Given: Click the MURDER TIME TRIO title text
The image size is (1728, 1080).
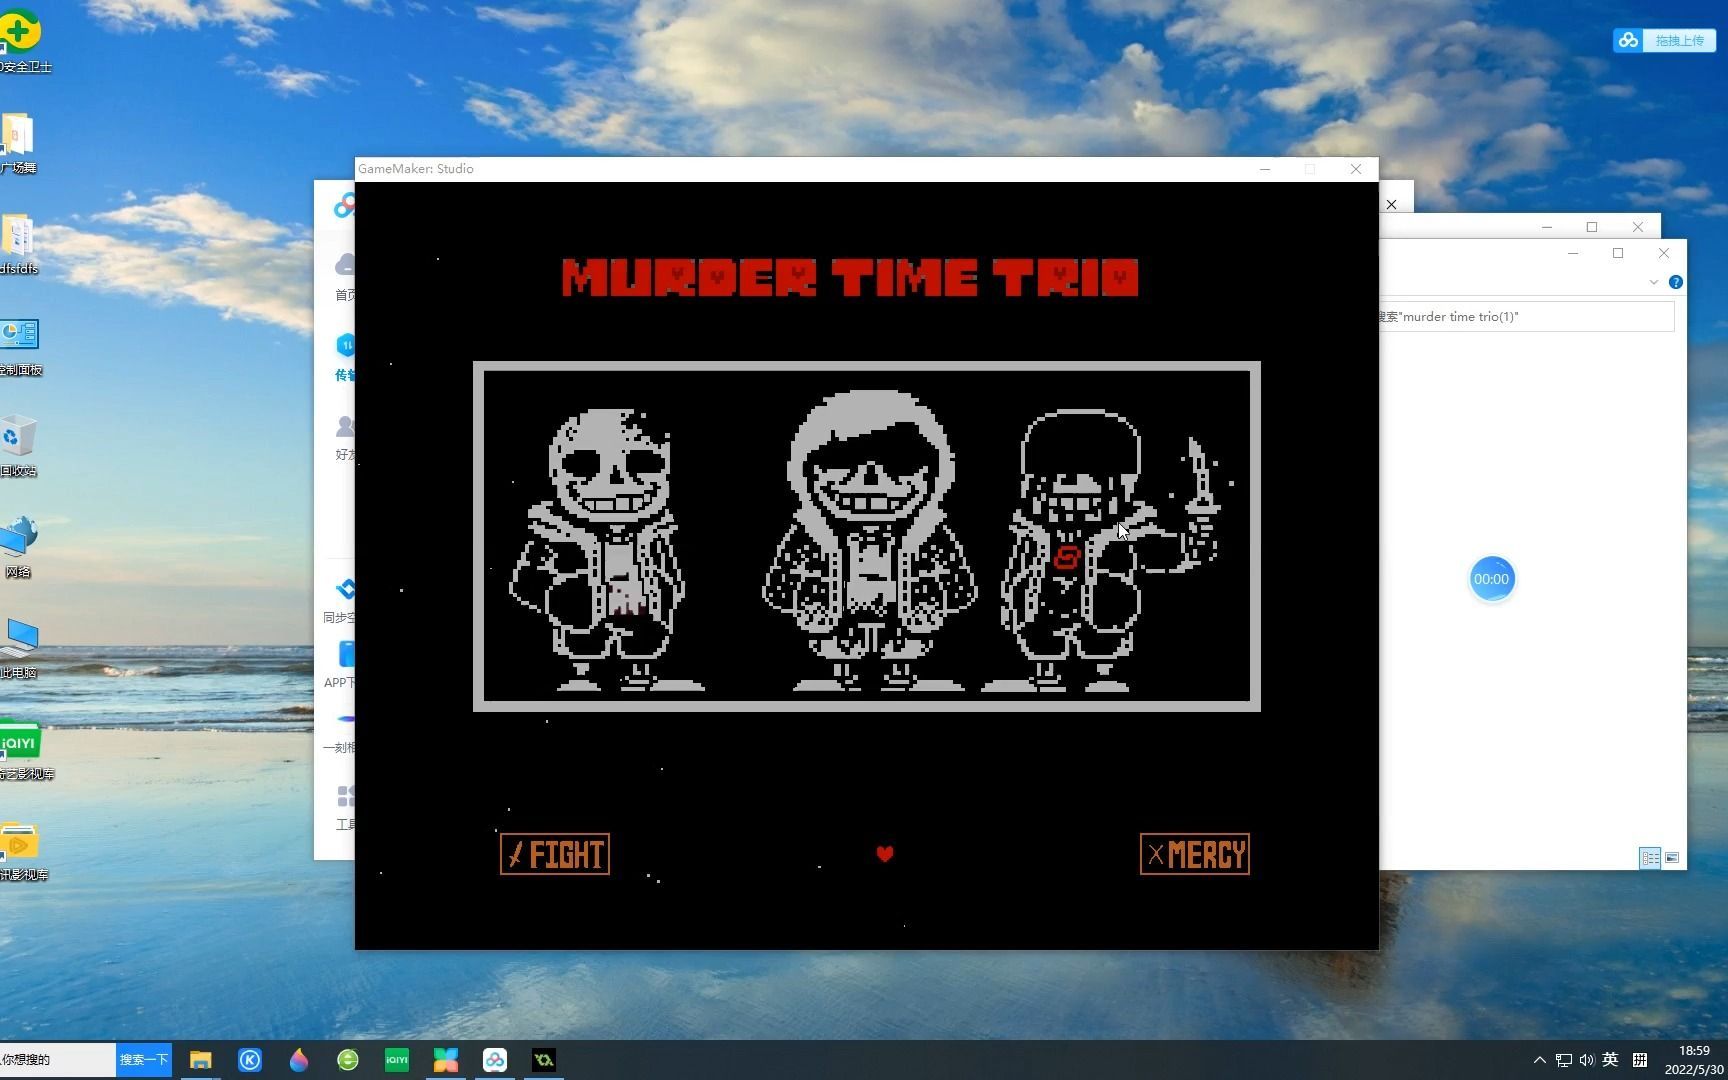Looking at the screenshot, I should 850,278.
